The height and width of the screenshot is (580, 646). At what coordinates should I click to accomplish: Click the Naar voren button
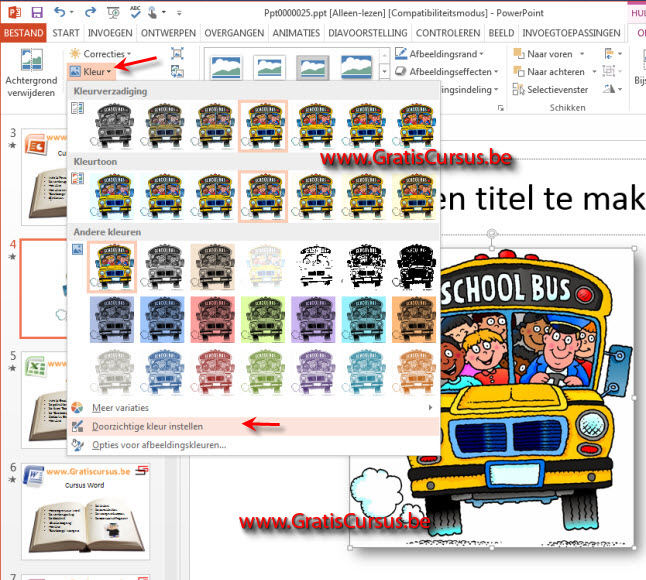pyautogui.click(x=544, y=54)
